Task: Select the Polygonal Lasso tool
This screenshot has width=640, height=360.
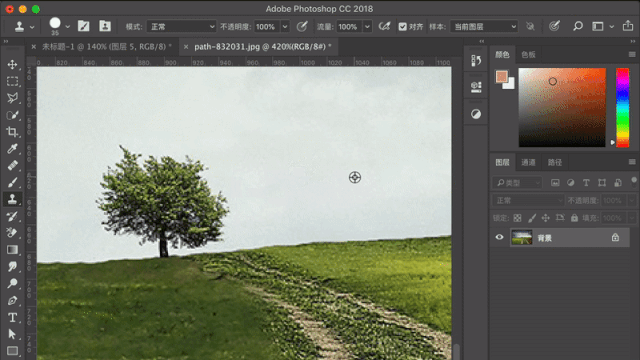Action: (x=12, y=98)
